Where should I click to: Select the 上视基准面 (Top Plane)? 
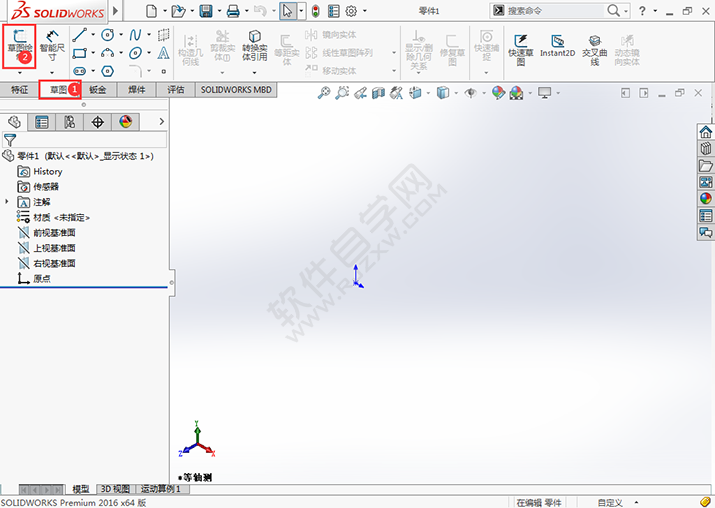click(47, 248)
